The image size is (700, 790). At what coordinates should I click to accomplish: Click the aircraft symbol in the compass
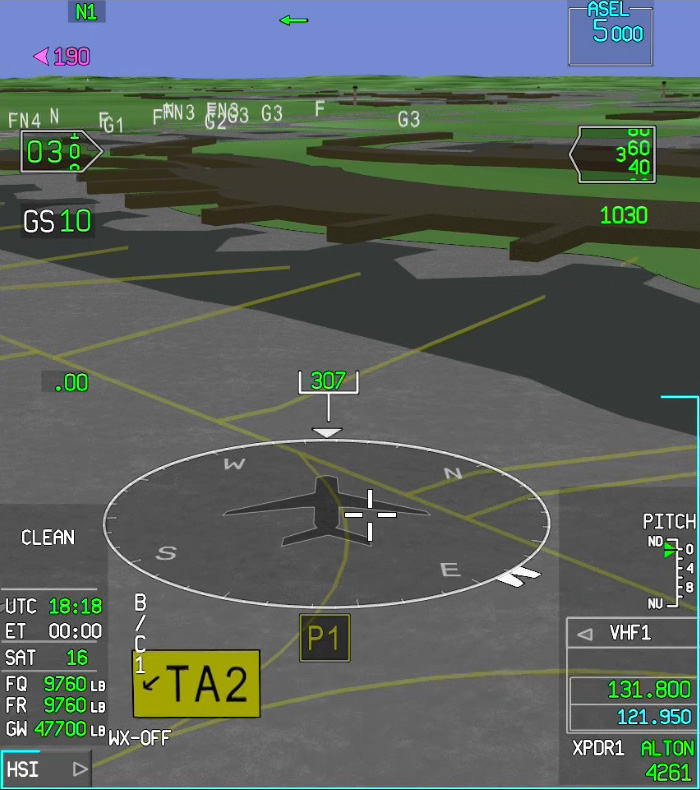pos(320,510)
